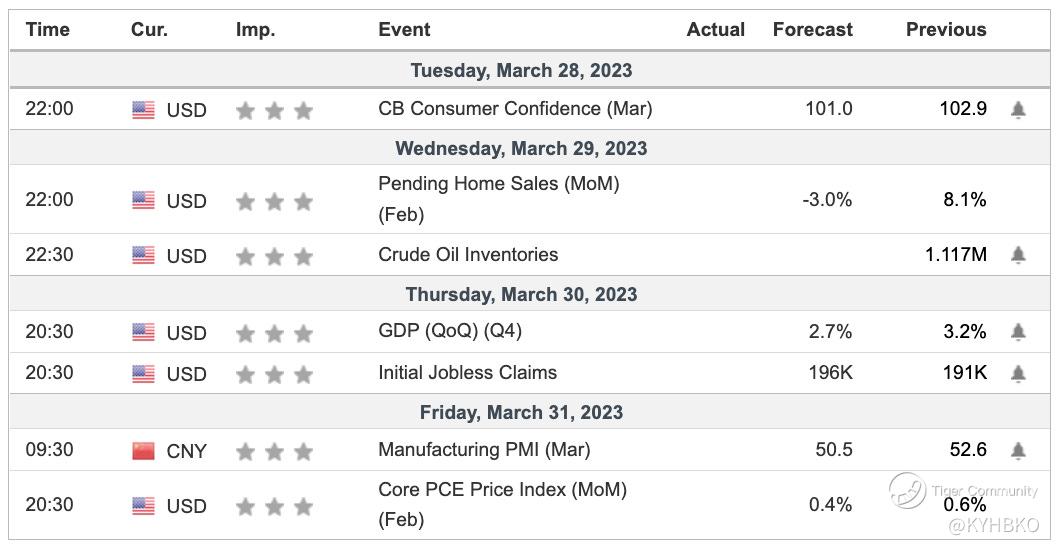
Task: Click the Imp. column header
Action: (x=255, y=30)
